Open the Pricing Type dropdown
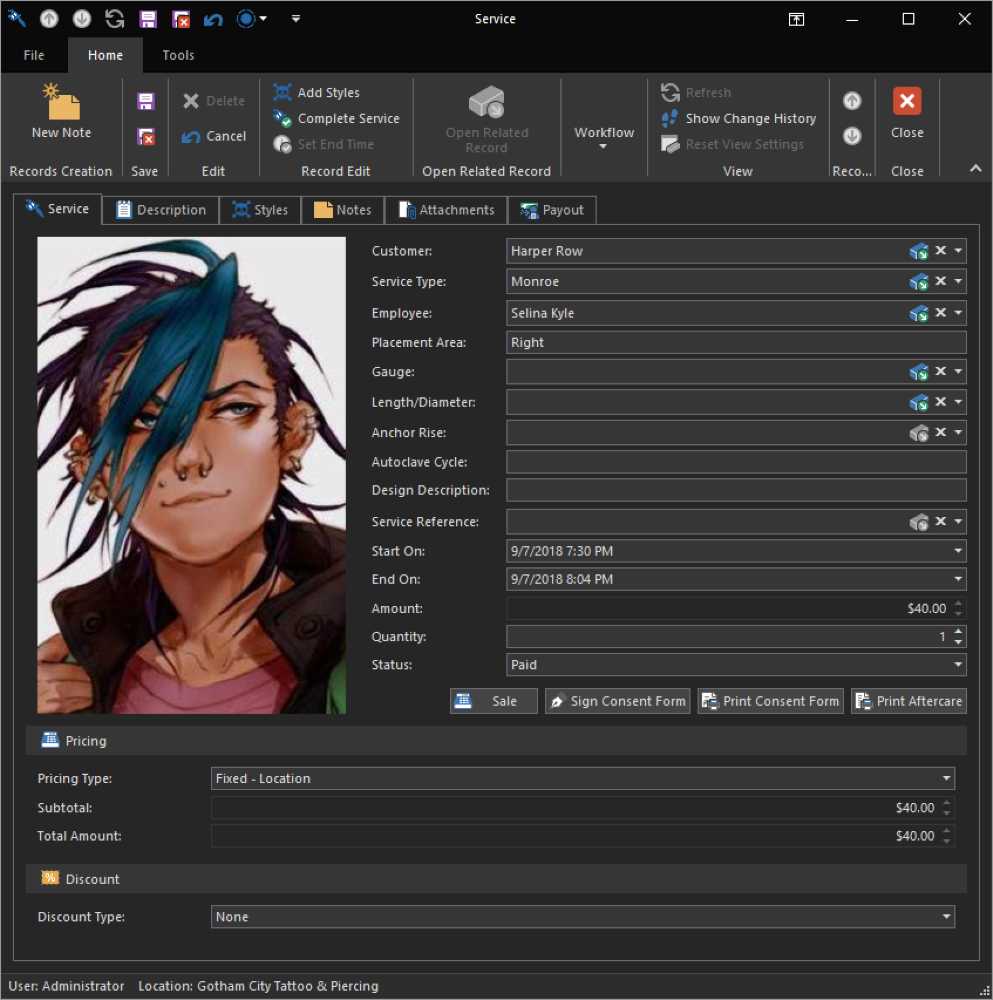Screen dimensions: 993x1000 coord(946,778)
